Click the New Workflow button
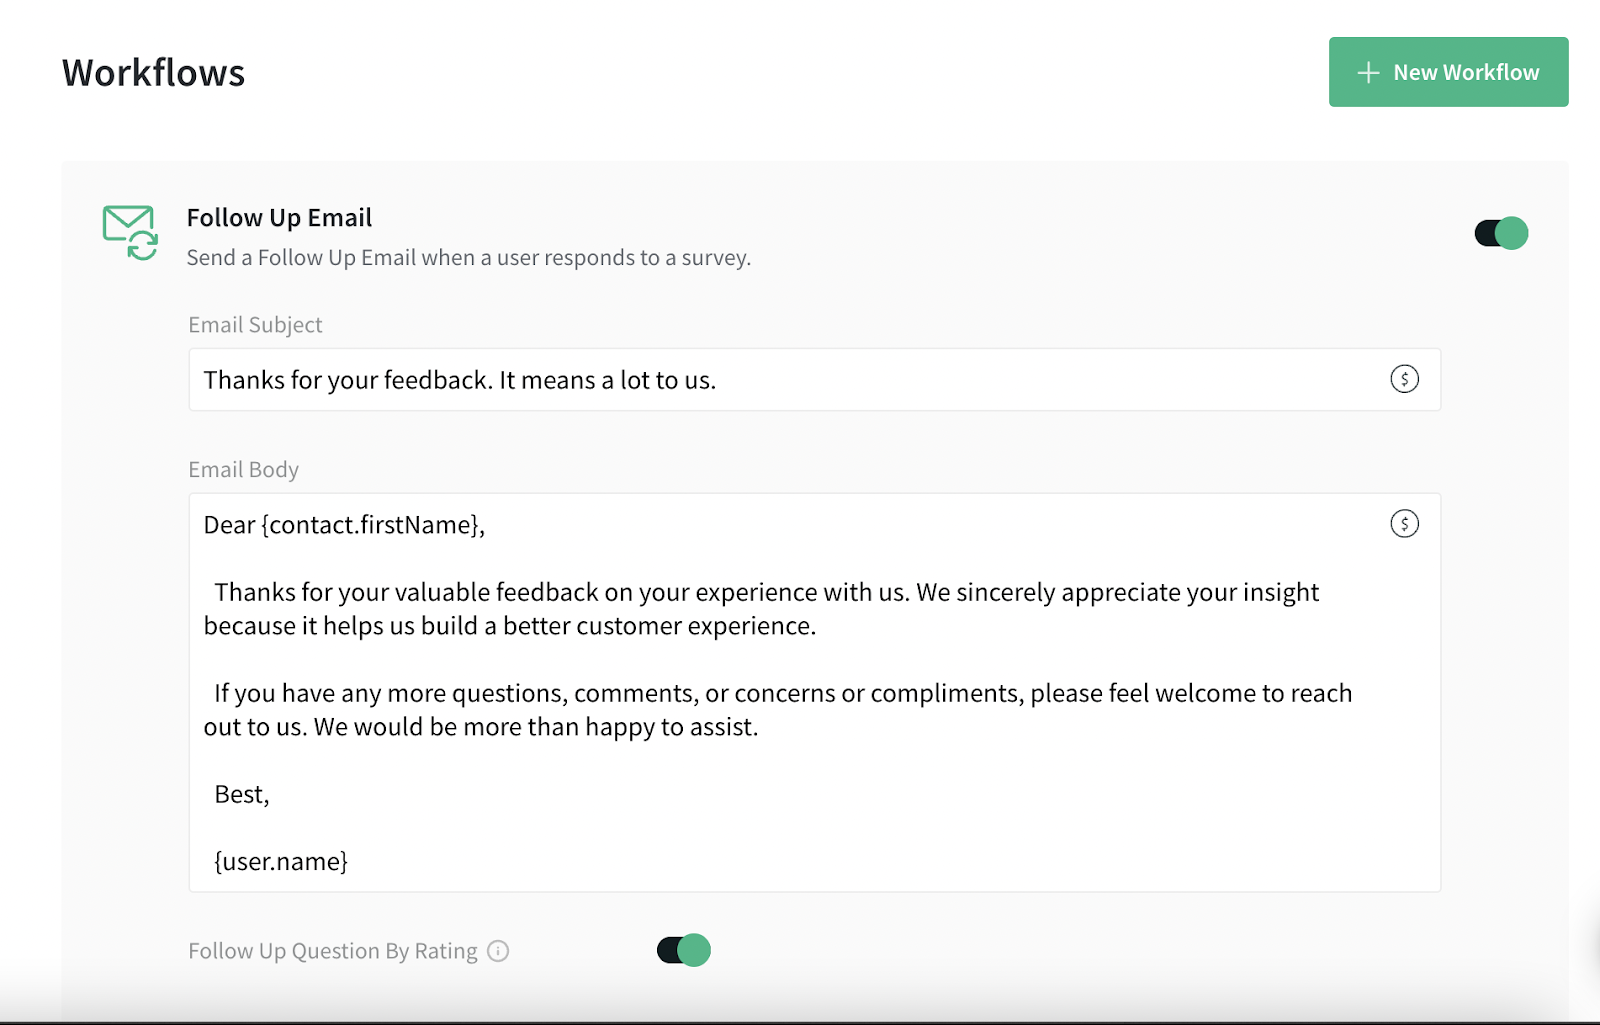 (x=1448, y=72)
